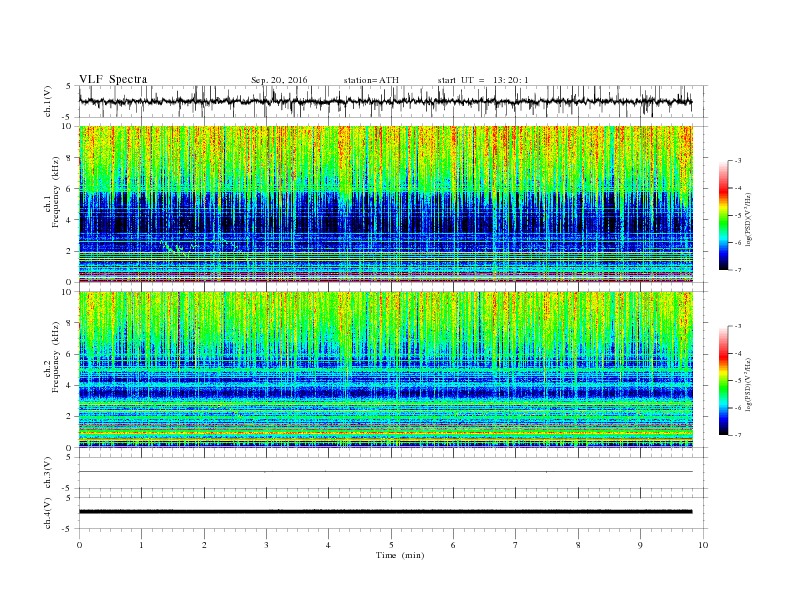This screenshot has width=792, height=612.
Task: Click the "station=ATH" header text
Action: pyautogui.click(x=371, y=80)
